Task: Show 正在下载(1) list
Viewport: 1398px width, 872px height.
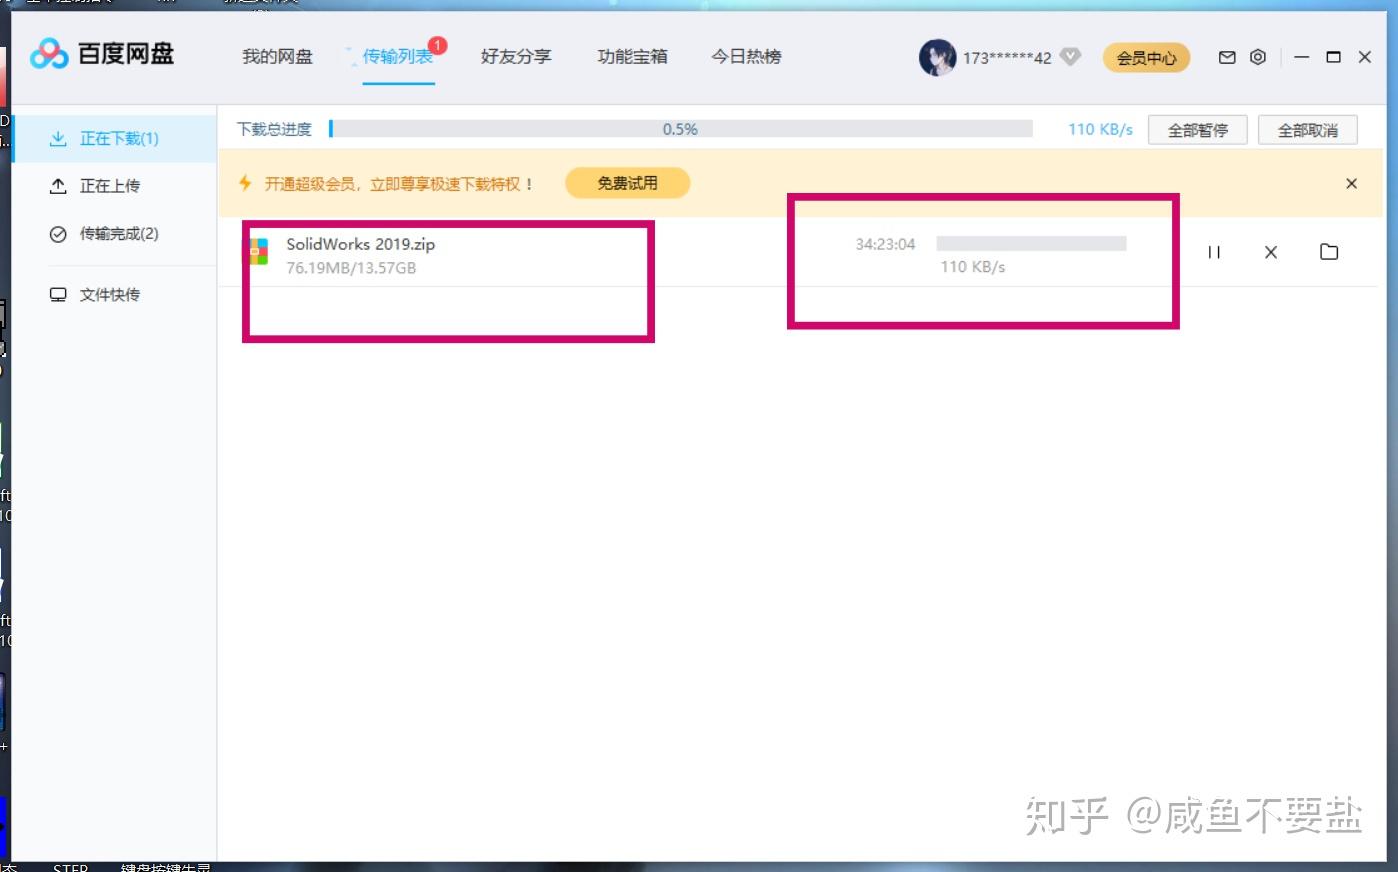Action: coord(115,138)
